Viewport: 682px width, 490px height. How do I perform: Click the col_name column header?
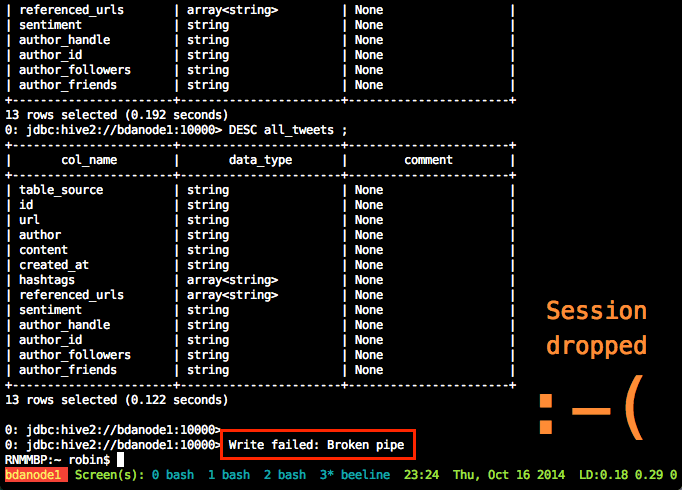(x=89, y=160)
